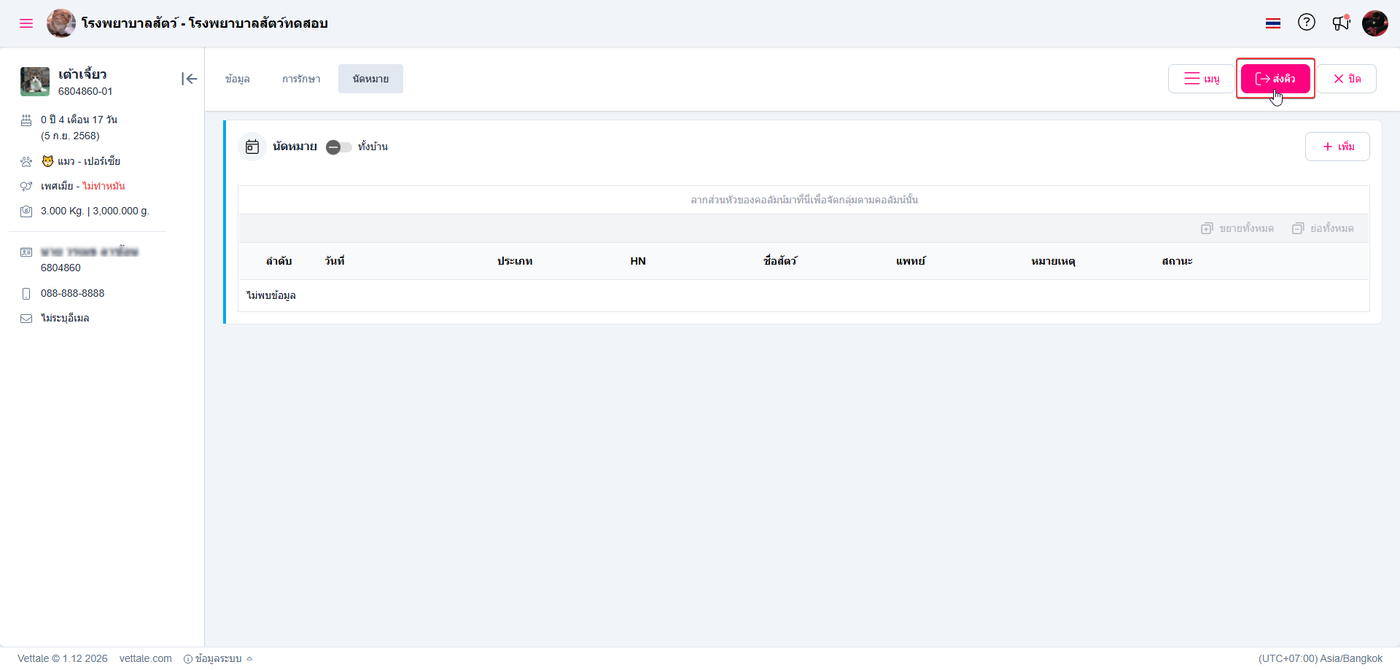The image size is (1400, 670).
Task: Click the column grouping drop area
Action: point(804,200)
